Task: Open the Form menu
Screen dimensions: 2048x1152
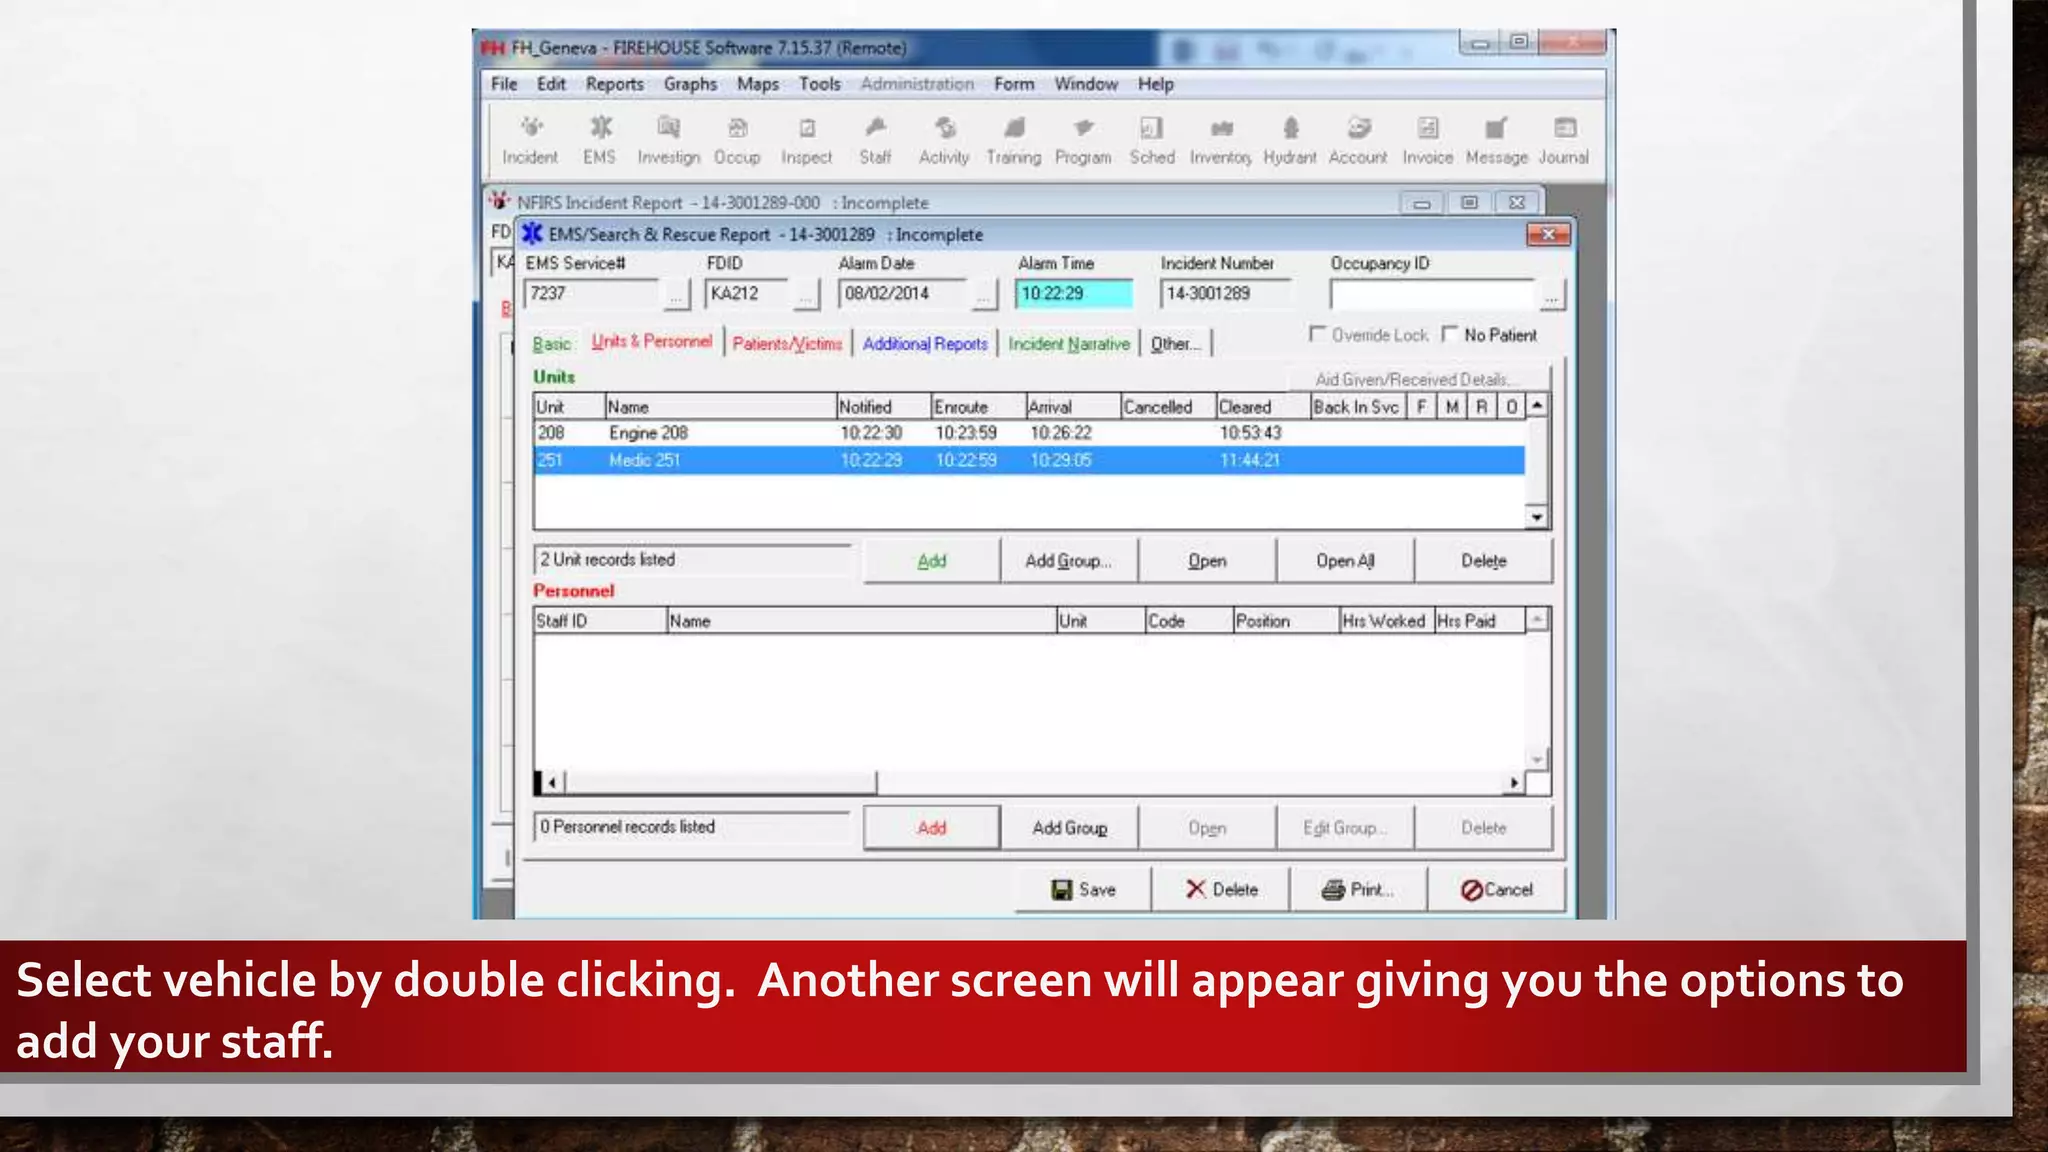Action: pos(1014,84)
